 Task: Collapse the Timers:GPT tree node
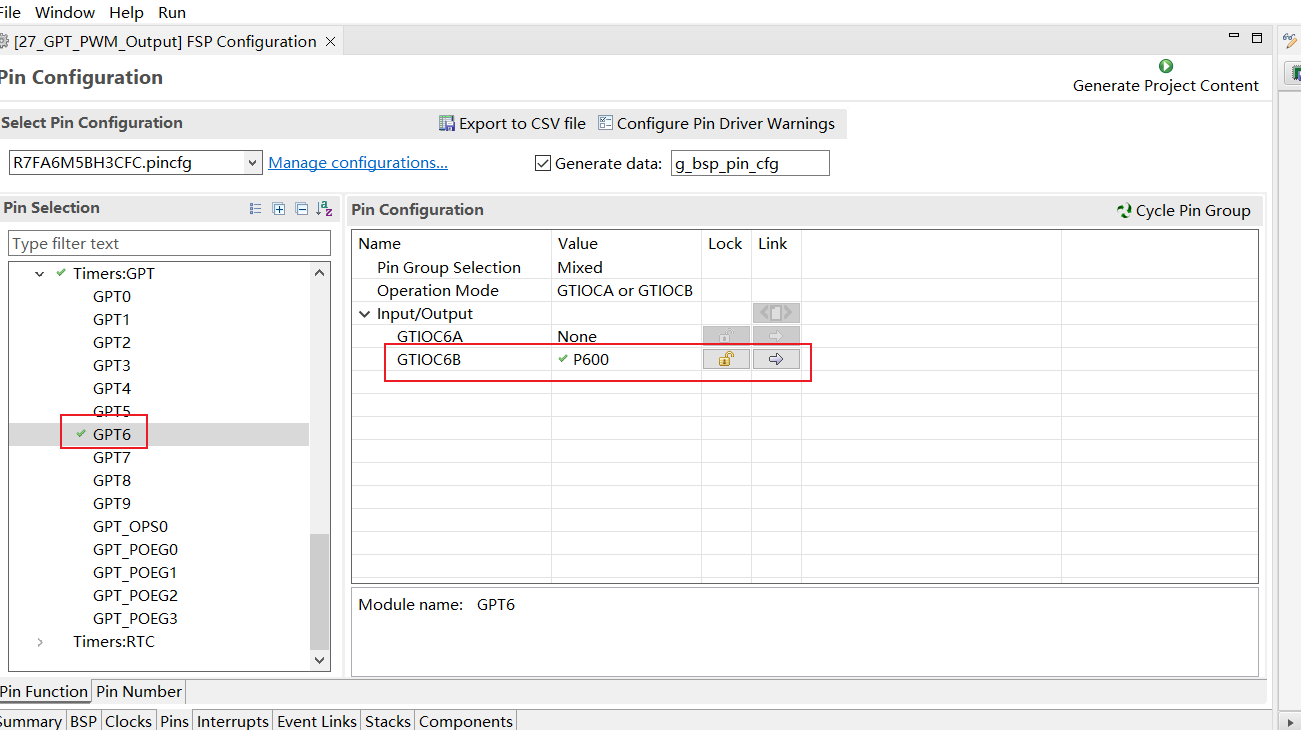[x=40, y=274]
